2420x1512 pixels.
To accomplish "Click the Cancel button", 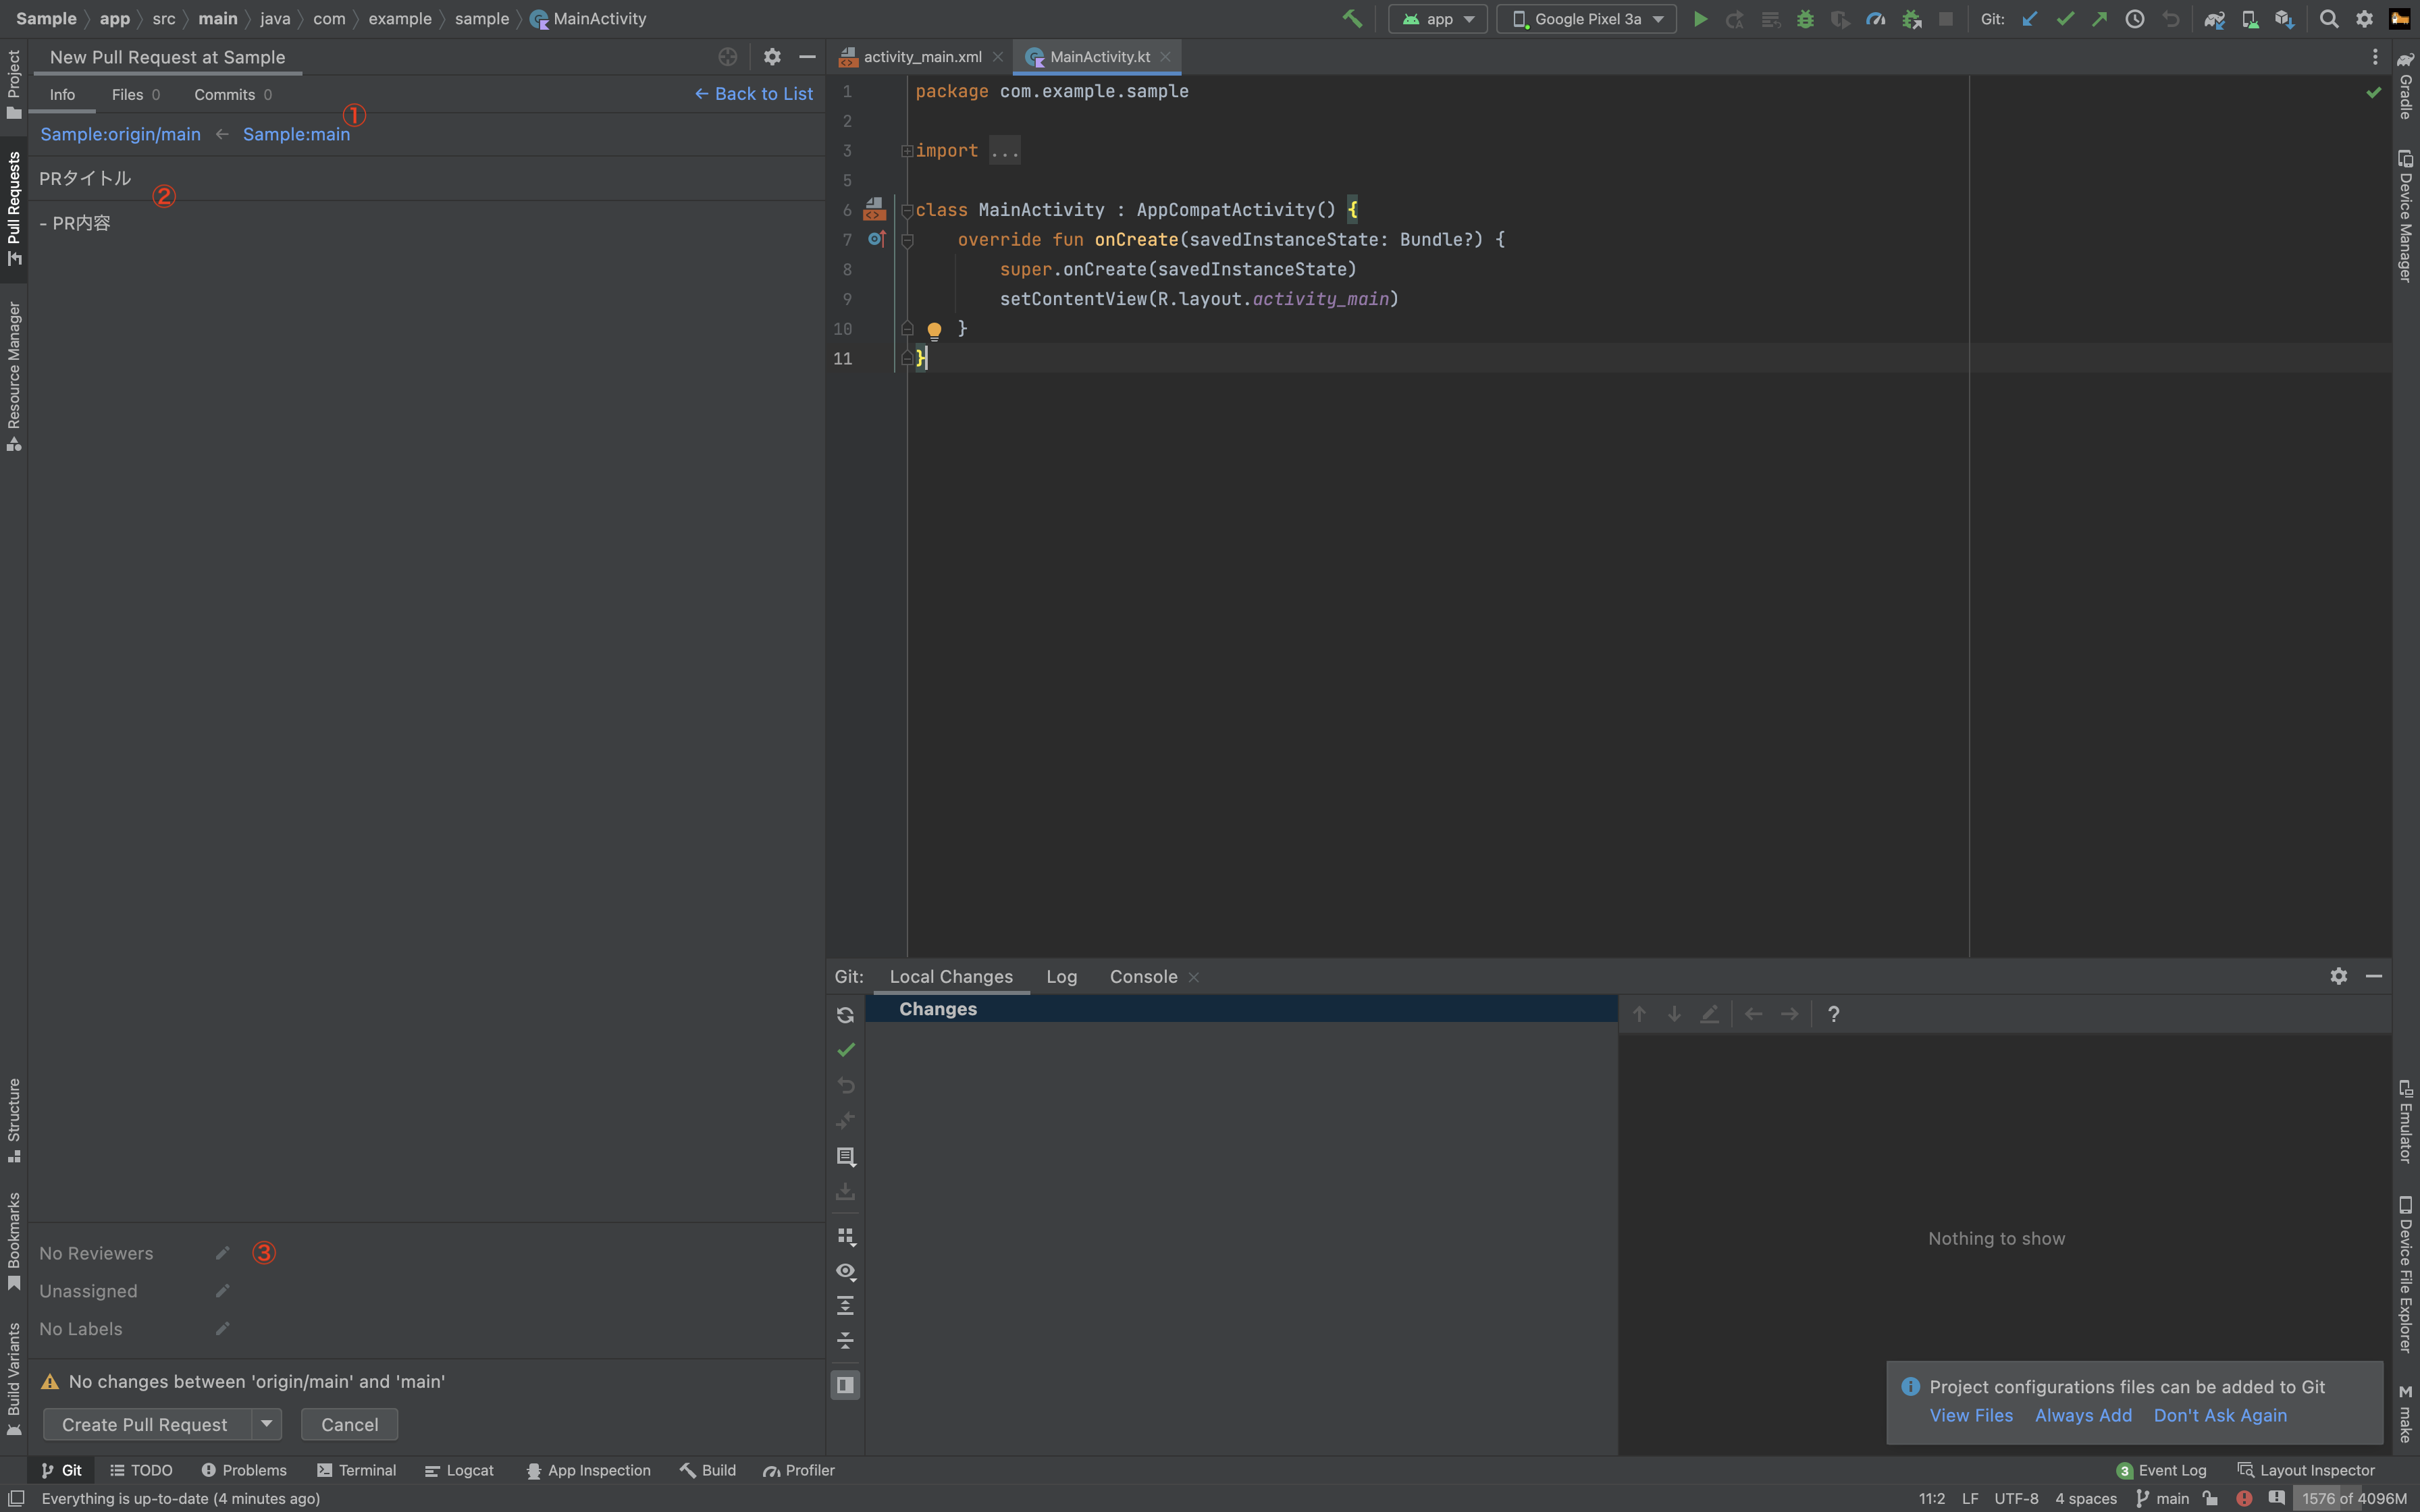I will pos(349,1424).
